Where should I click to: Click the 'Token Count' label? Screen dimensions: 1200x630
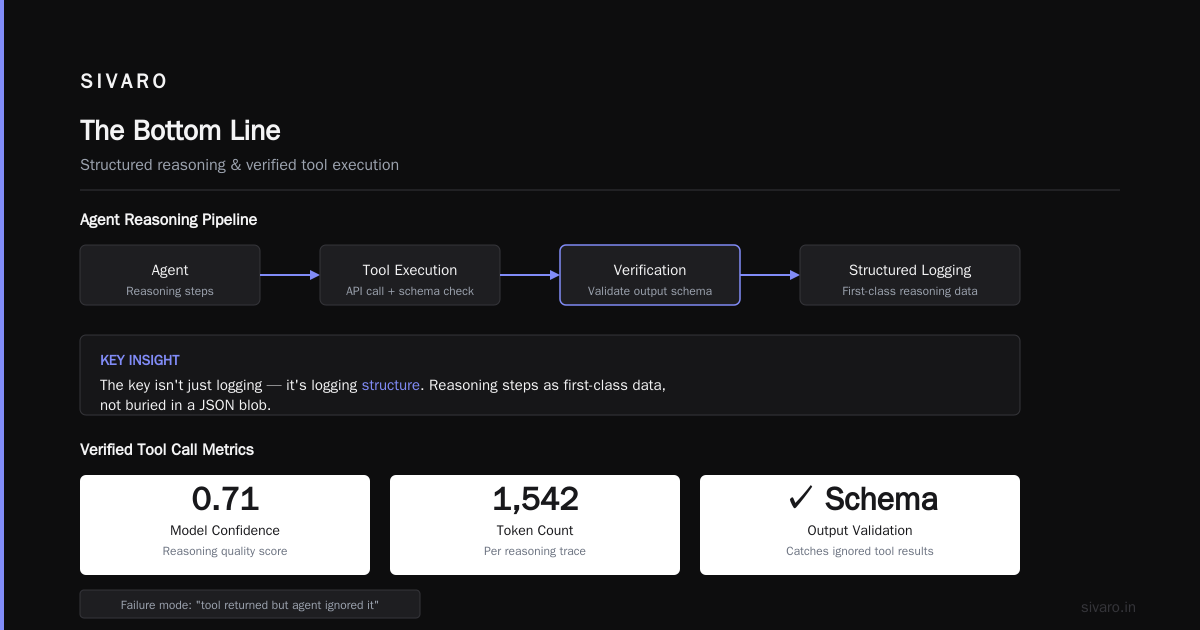(x=535, y=531)
